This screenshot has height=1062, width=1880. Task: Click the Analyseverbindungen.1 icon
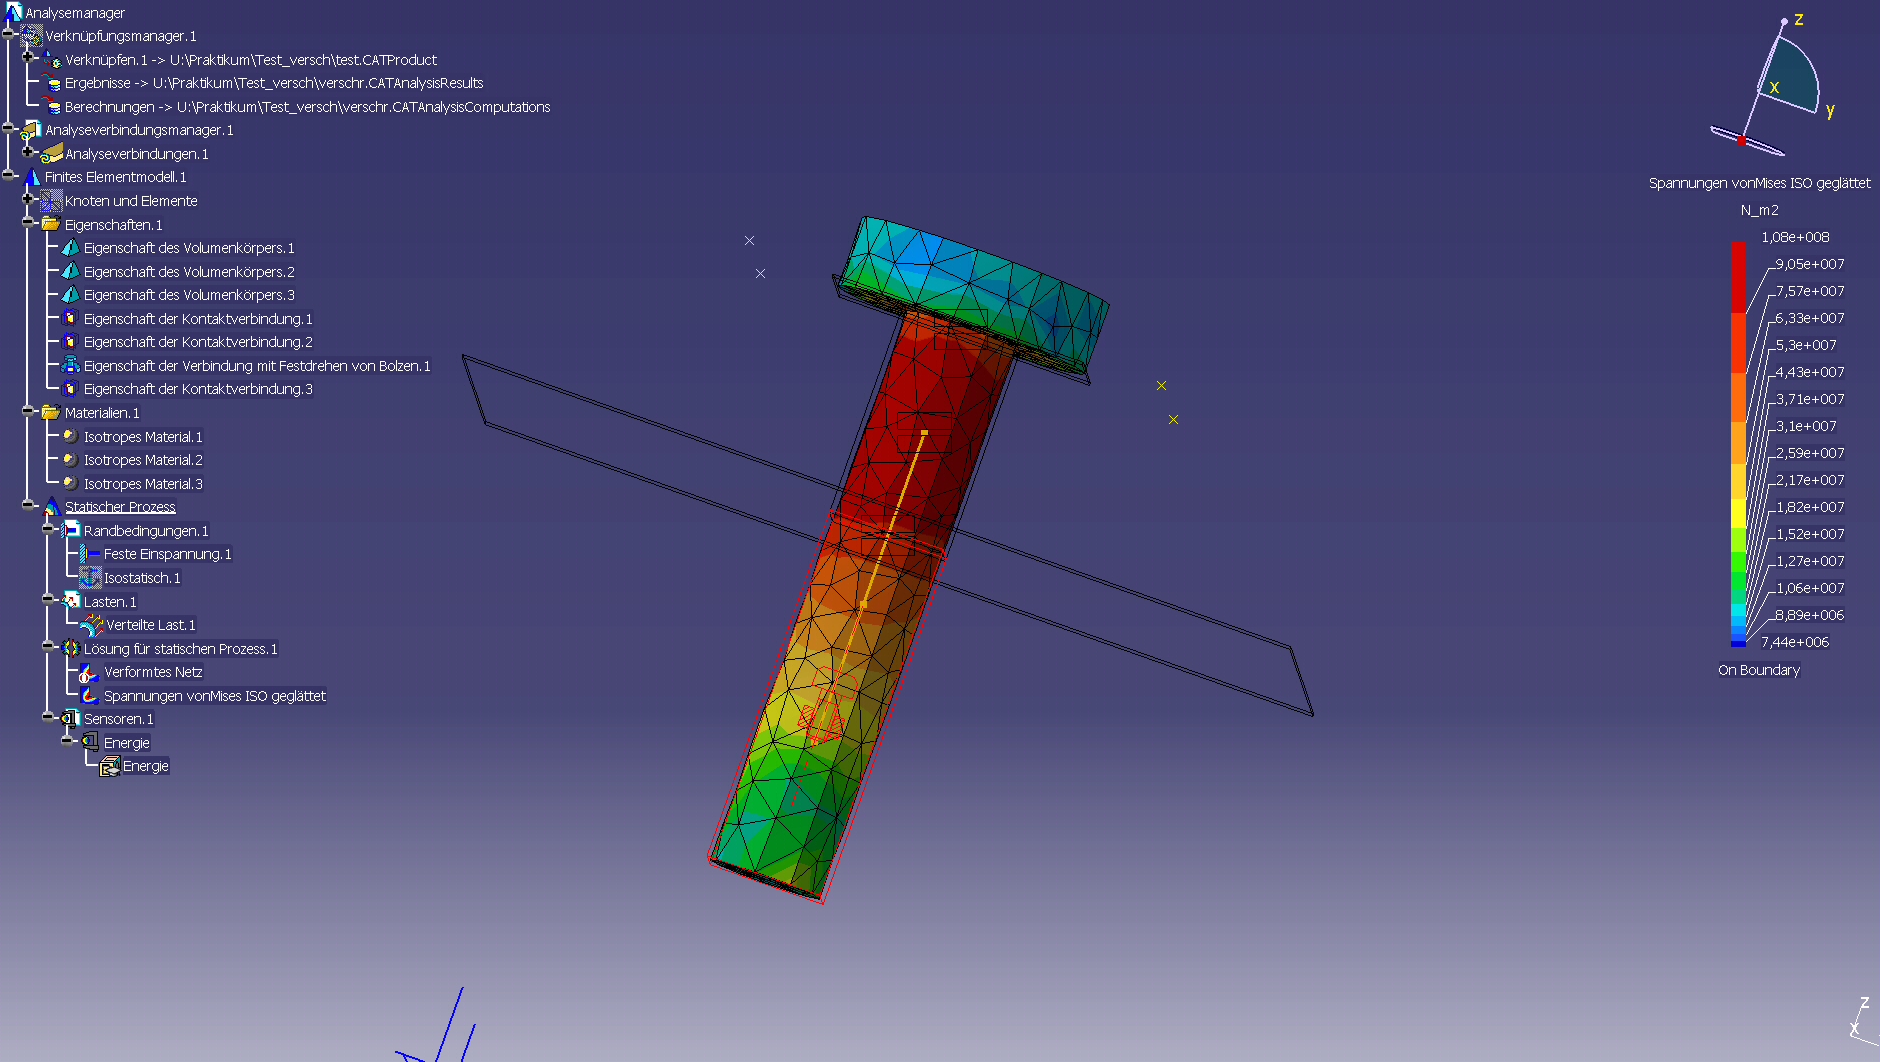click(x=51, y=153)
